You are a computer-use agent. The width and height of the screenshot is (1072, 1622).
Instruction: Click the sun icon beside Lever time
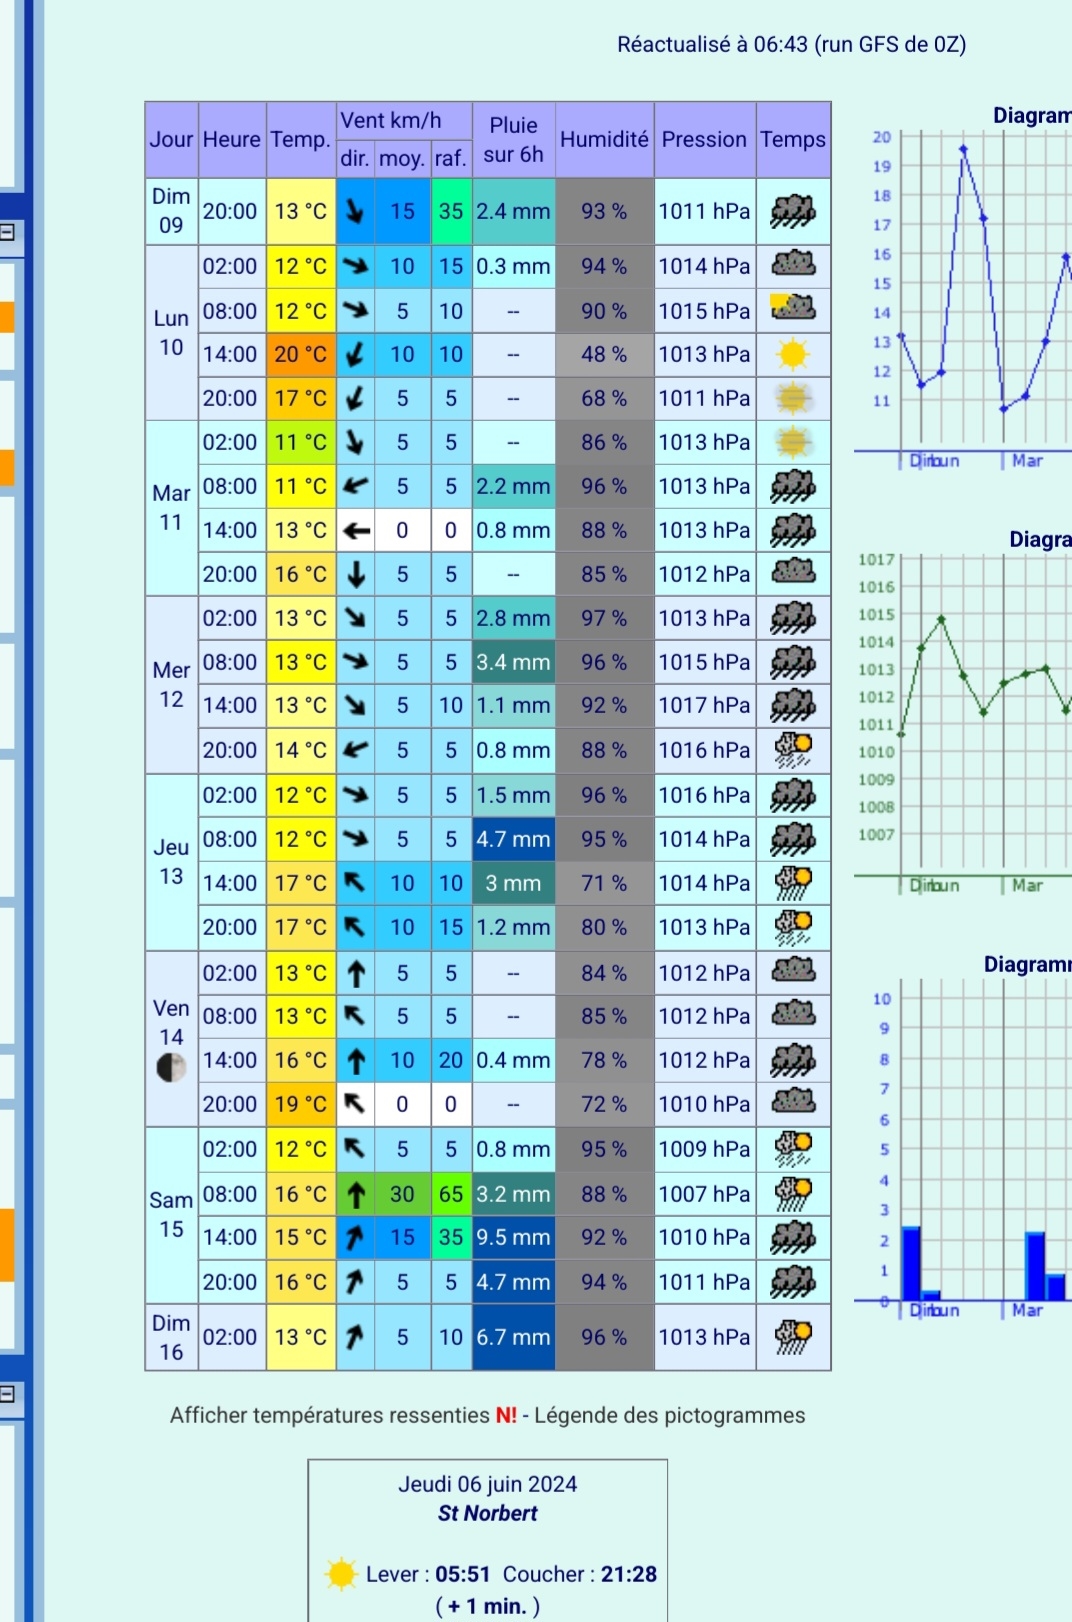[x=341, y=1574]
